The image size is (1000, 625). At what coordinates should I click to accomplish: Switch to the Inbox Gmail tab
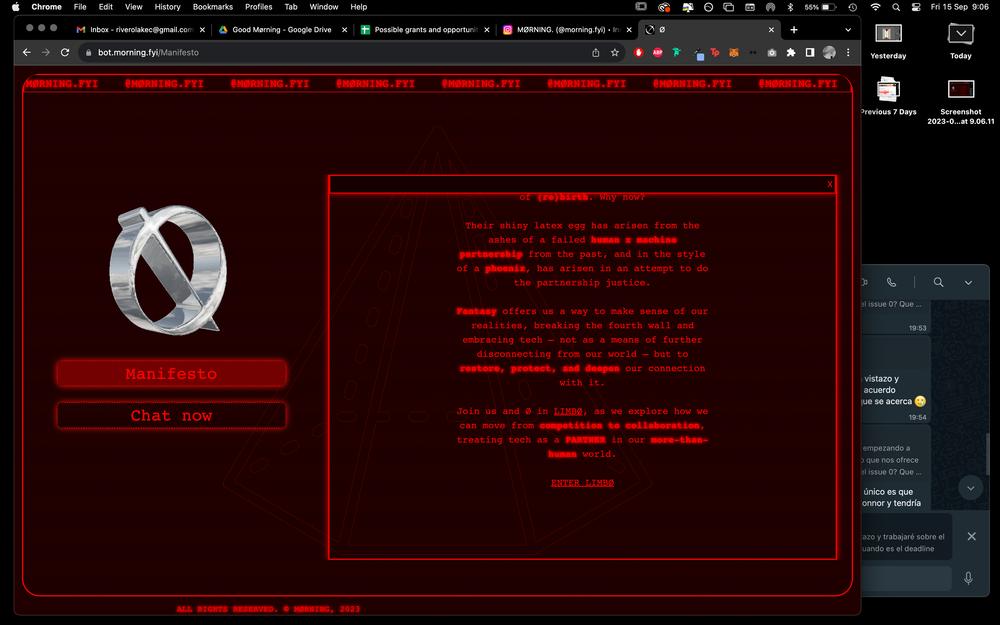click(x=140, y=29)
